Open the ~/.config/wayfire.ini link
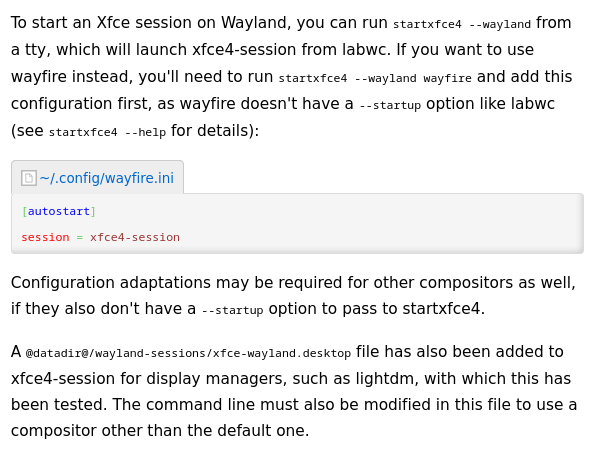This screenshot has width=592, height=453. click(x=106, y=178)
